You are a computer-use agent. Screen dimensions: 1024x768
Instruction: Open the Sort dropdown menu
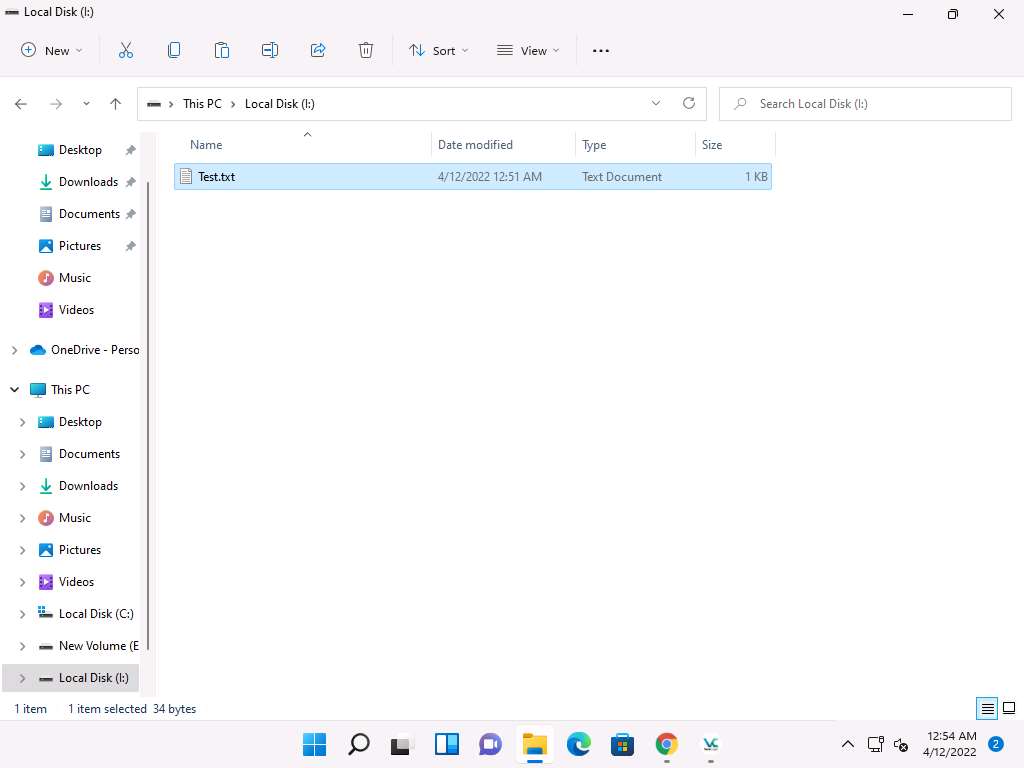click(438, 50)
